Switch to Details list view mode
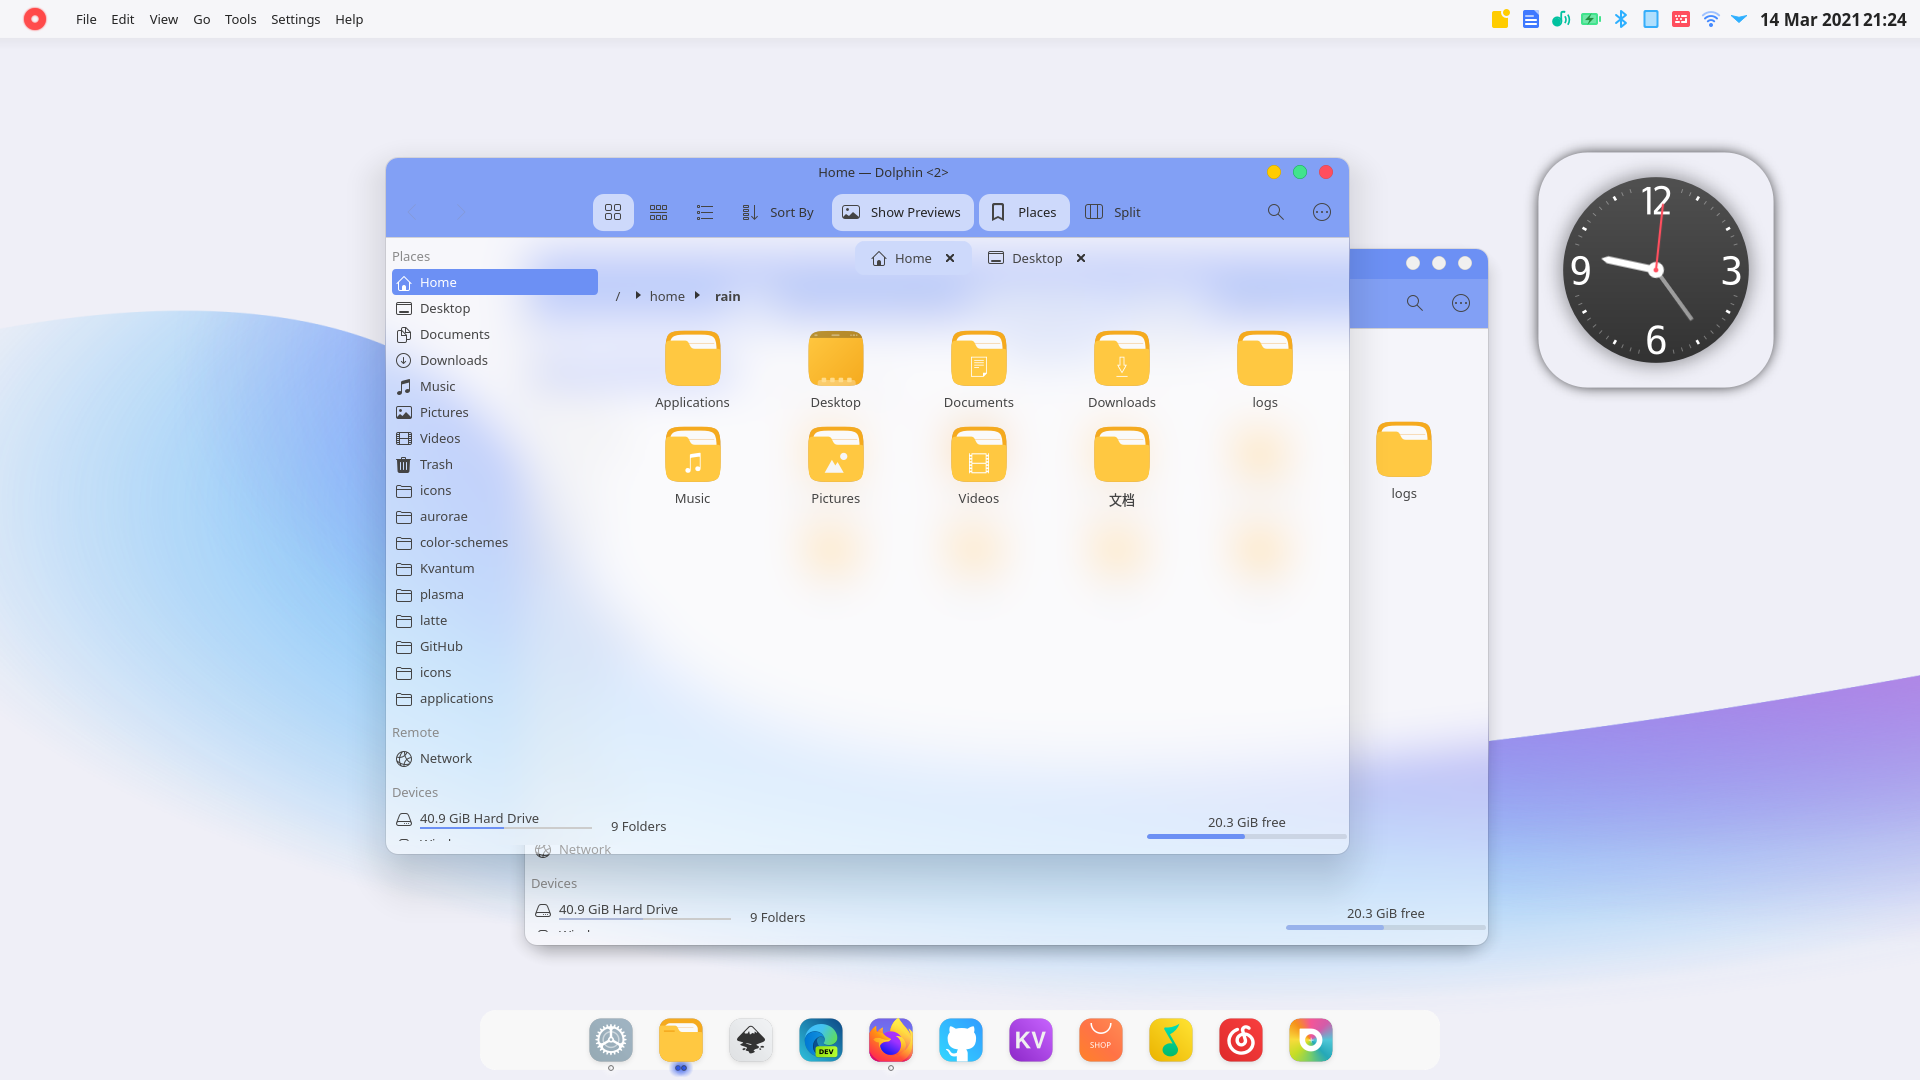1920x1080 pixels. (705, 212)
